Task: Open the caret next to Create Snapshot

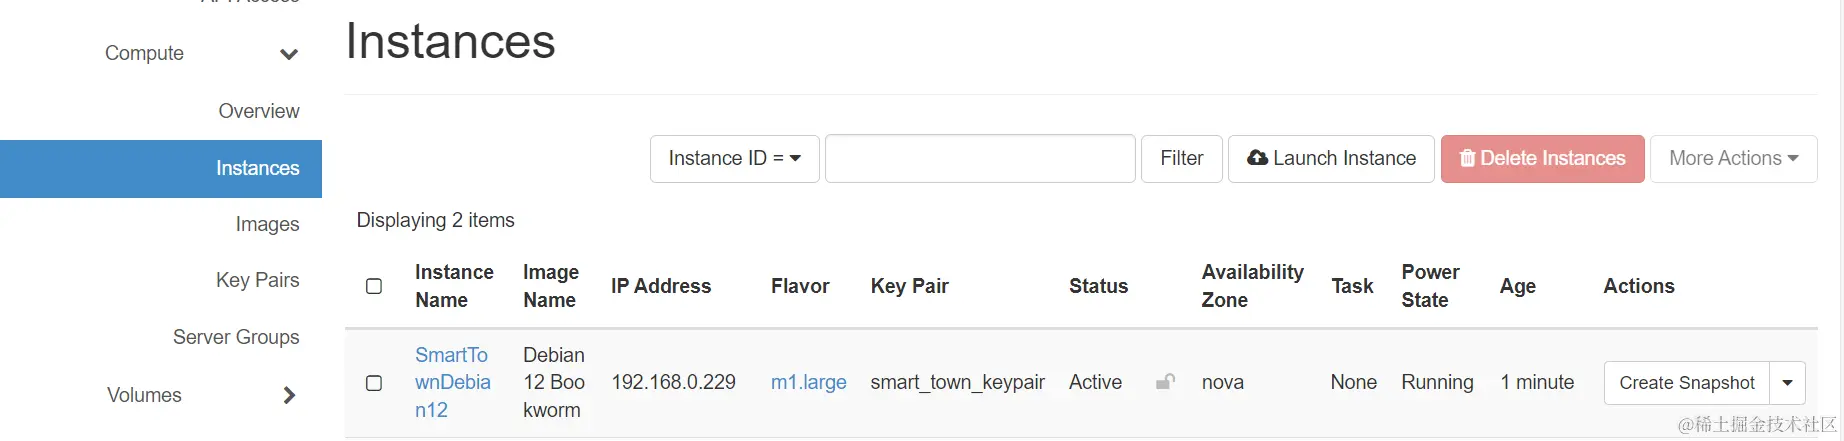Action: point(1787,383)
